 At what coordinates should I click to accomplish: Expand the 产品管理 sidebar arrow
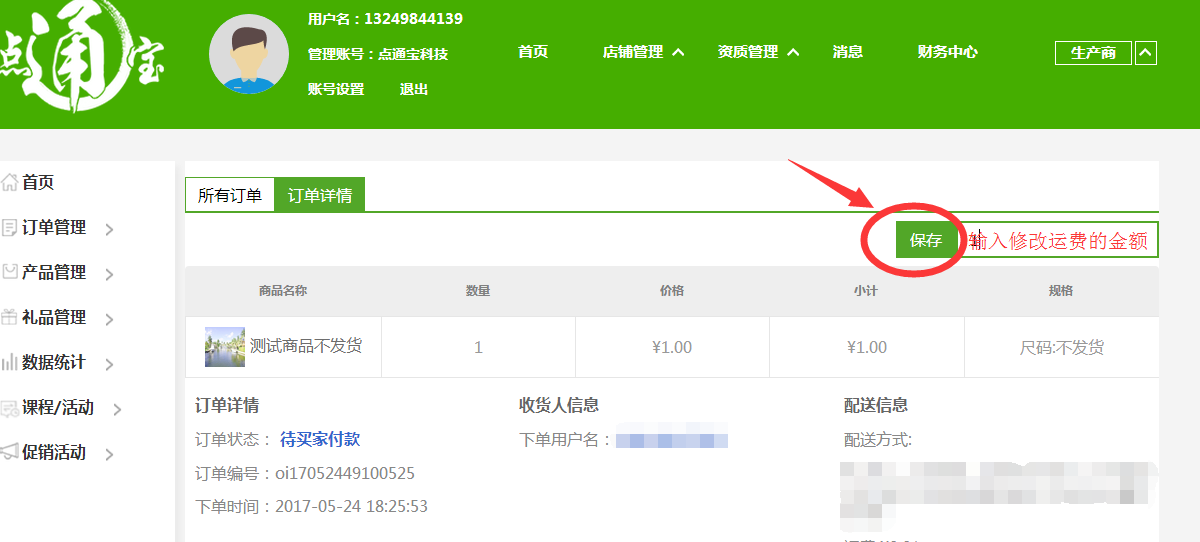(x=109, y=275)
